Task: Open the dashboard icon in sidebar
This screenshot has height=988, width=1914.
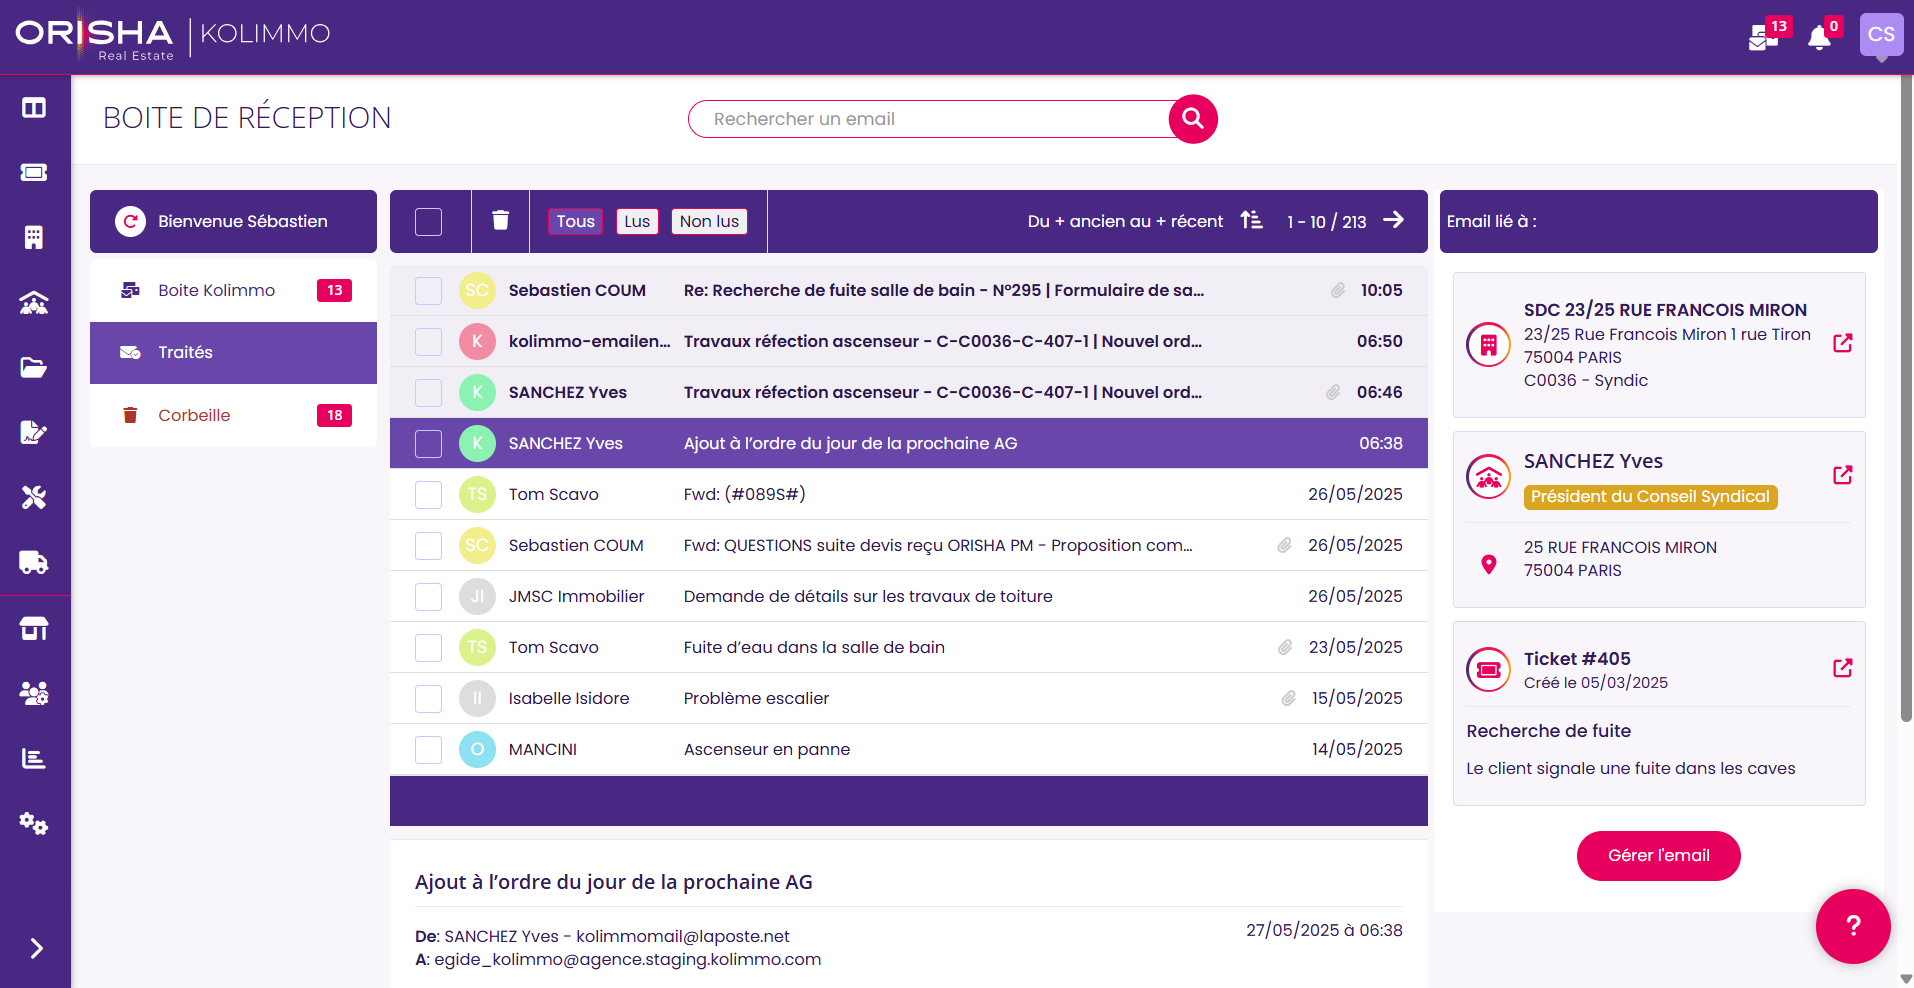Action: [x=34, y=108]
